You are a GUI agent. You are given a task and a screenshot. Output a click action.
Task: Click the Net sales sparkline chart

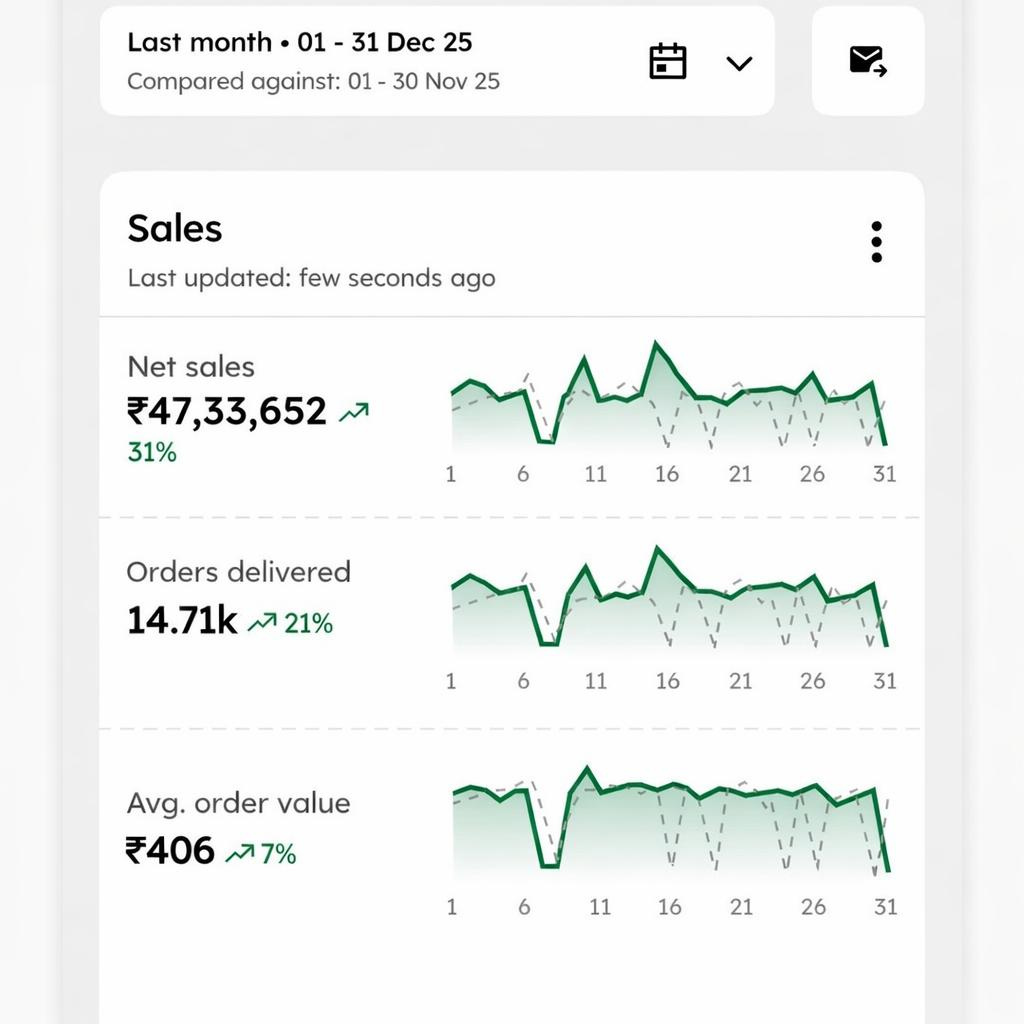(668, 400)
